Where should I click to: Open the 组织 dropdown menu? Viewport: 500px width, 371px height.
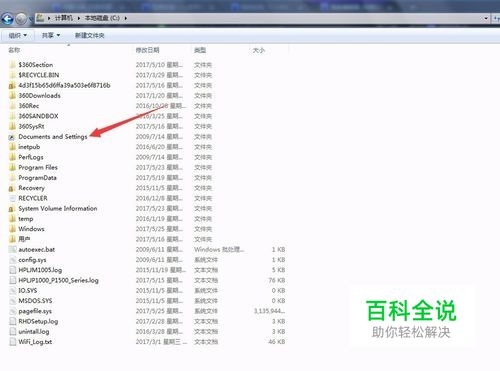point(18,35)
